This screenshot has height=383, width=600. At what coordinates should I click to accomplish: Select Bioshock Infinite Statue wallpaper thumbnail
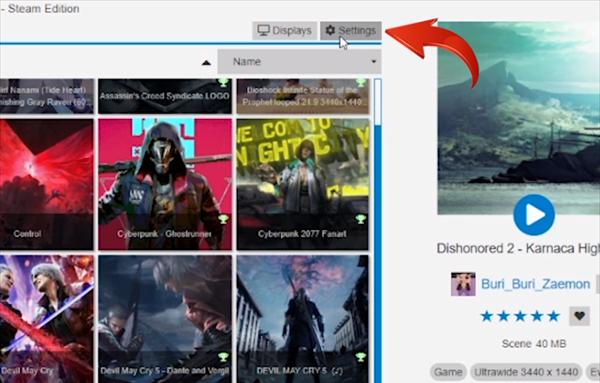(303, 96)
